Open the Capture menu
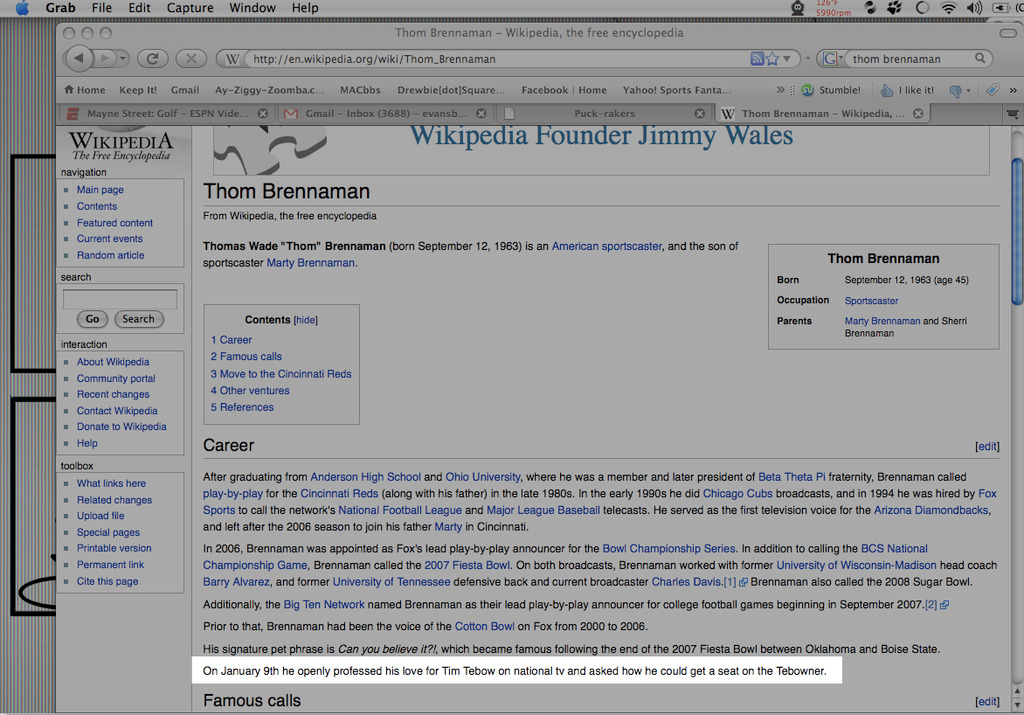Screen dimensions: 1024x715 pyautogui.click(x=190, y=8)
